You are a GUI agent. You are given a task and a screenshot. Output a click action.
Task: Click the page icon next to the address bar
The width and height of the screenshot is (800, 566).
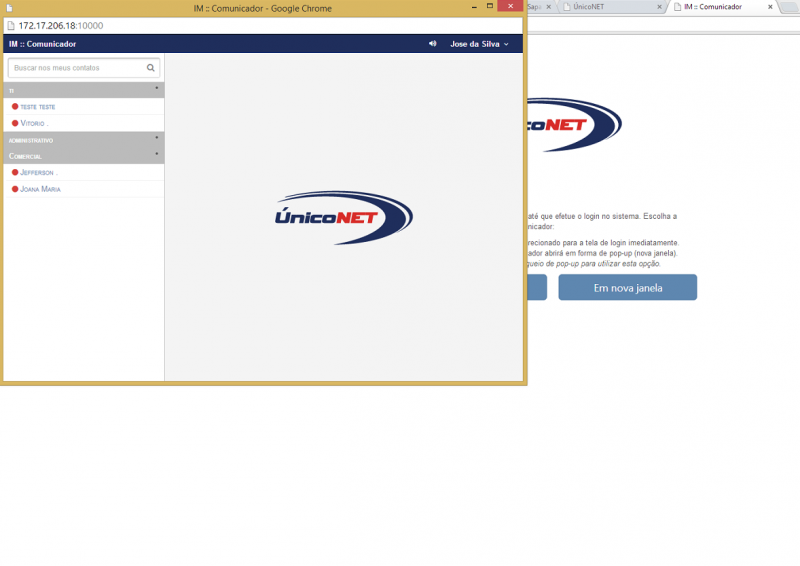(x=11, y=26)
